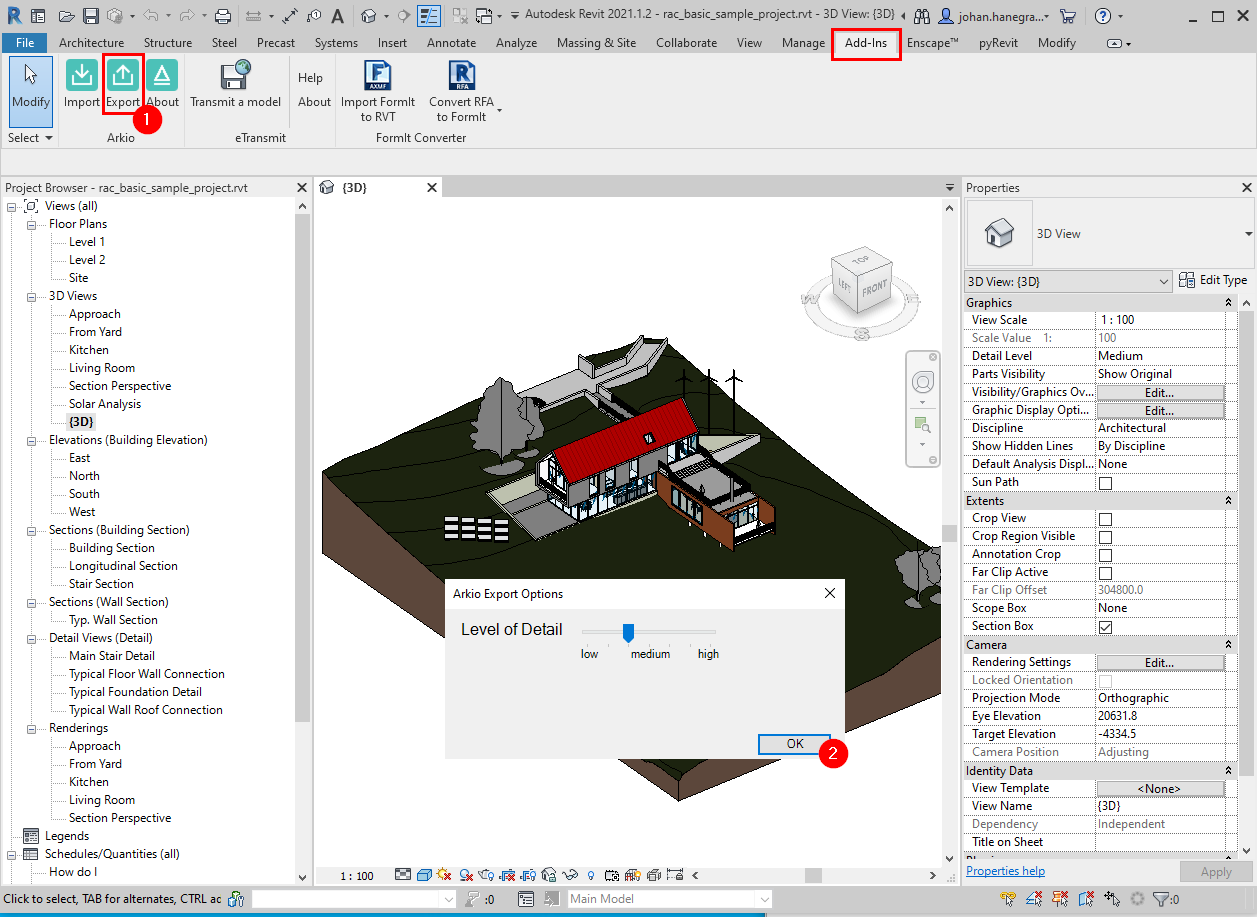The width and height of the screenshot is (1257, 917).
Task: Open the File menu tab
Action: tap(25, 43)
